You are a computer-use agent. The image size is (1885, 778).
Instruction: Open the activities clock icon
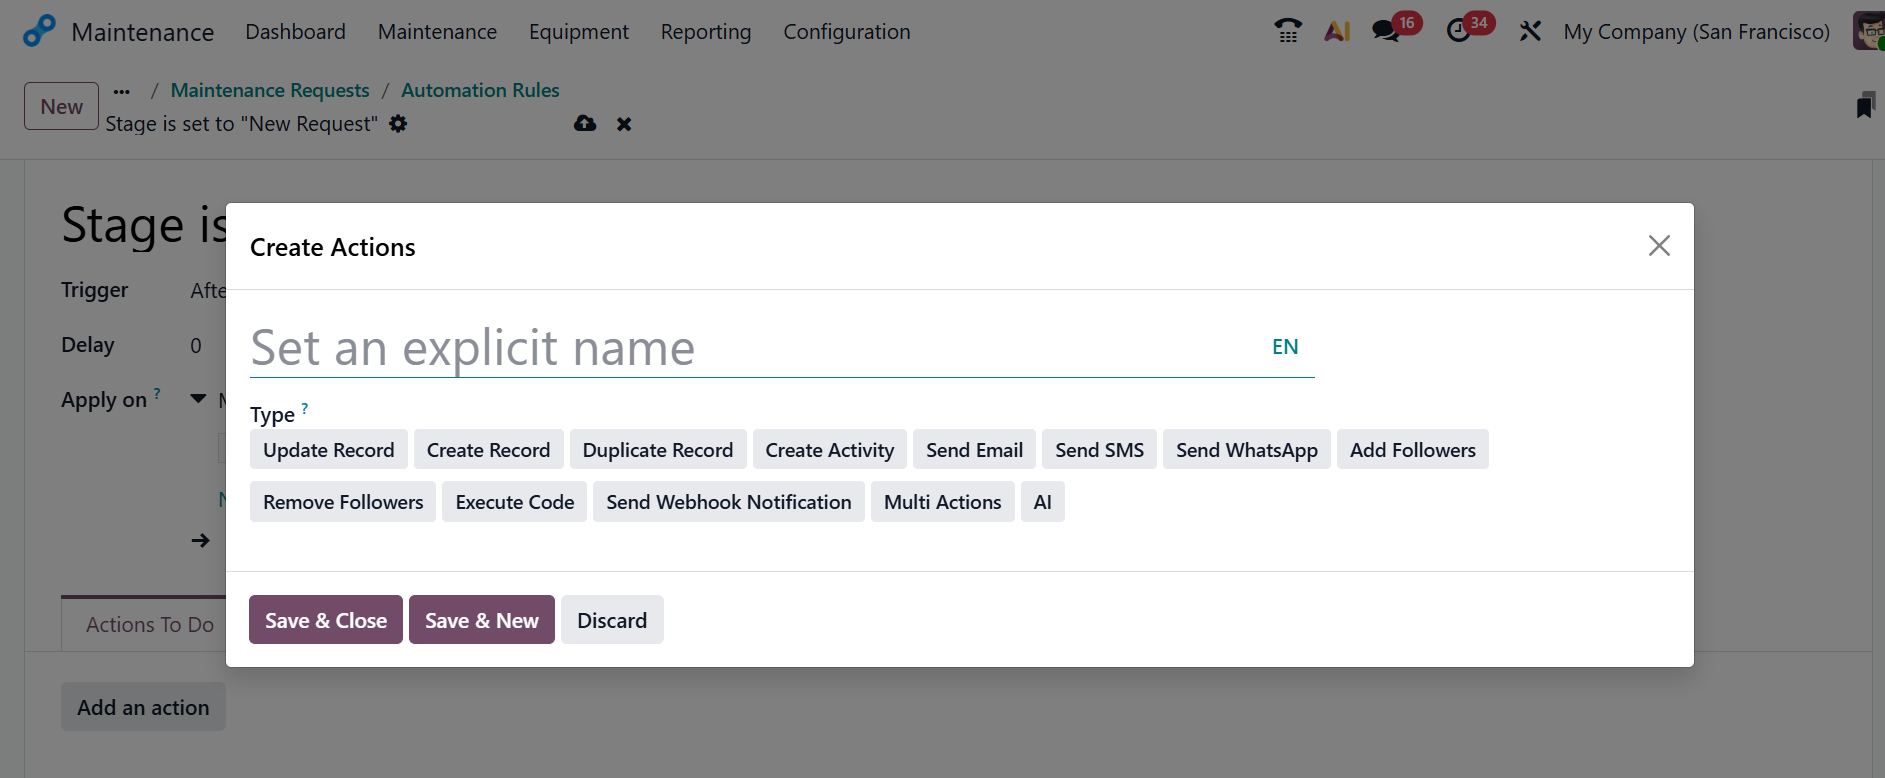1459,31
